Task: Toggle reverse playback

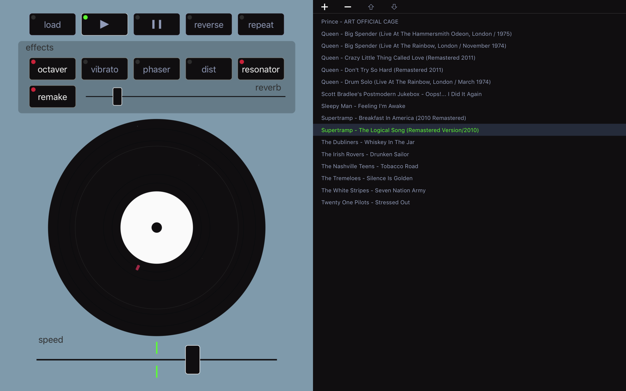Action: (209, 24)
